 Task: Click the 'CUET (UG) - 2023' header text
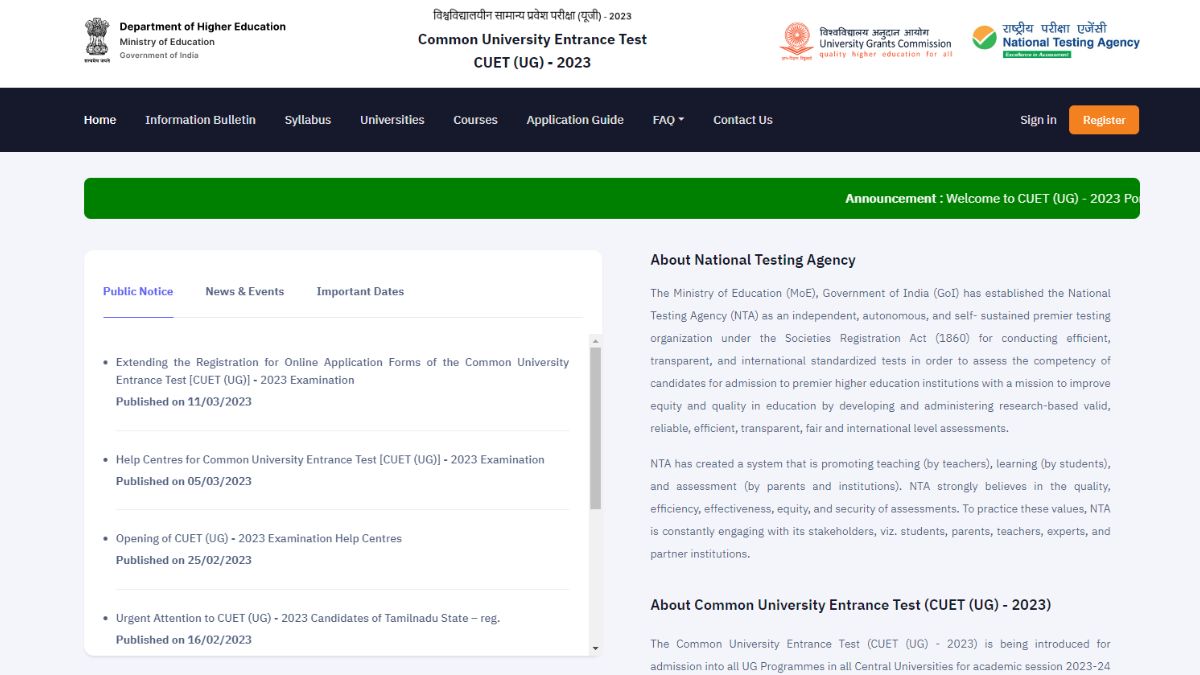(532, 63)
